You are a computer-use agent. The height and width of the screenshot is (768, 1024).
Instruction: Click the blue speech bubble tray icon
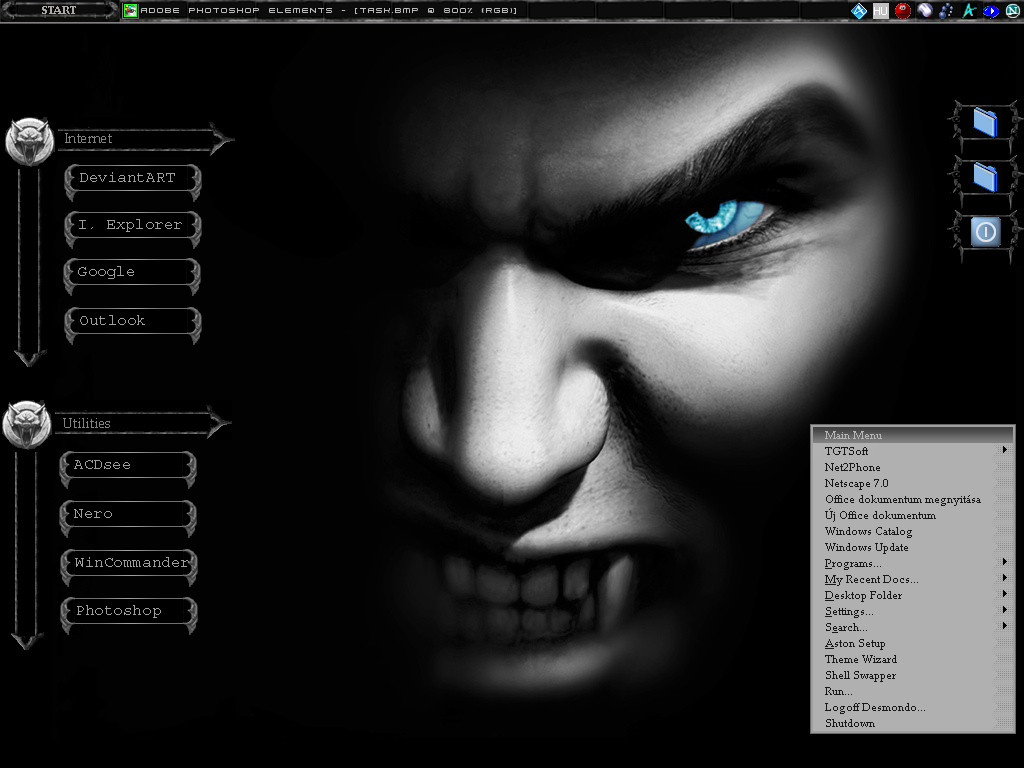pos(991,11)
